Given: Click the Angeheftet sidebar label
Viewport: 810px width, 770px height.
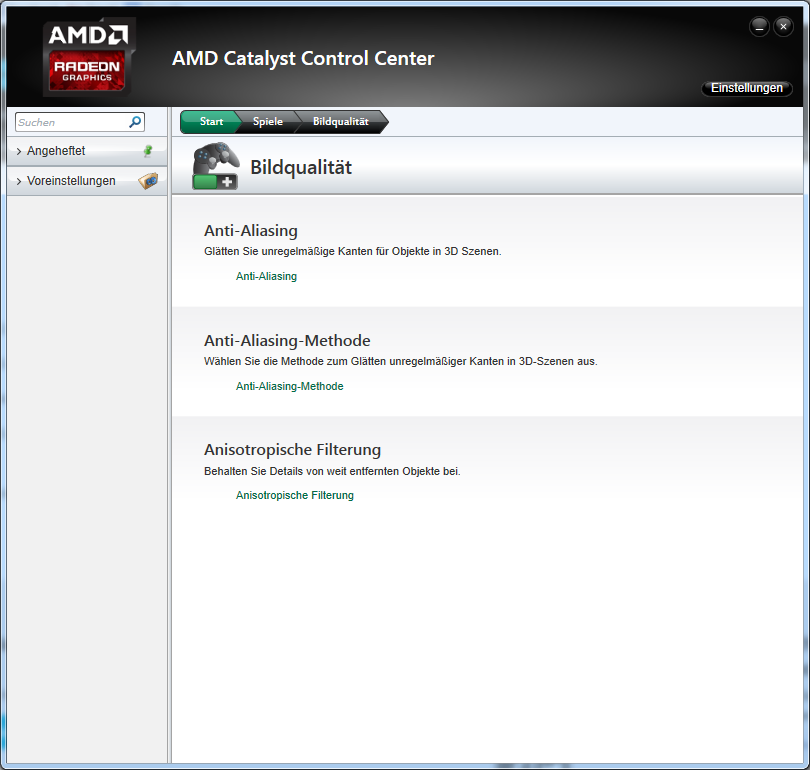Looking at the screenshot, I should [56, 151].
